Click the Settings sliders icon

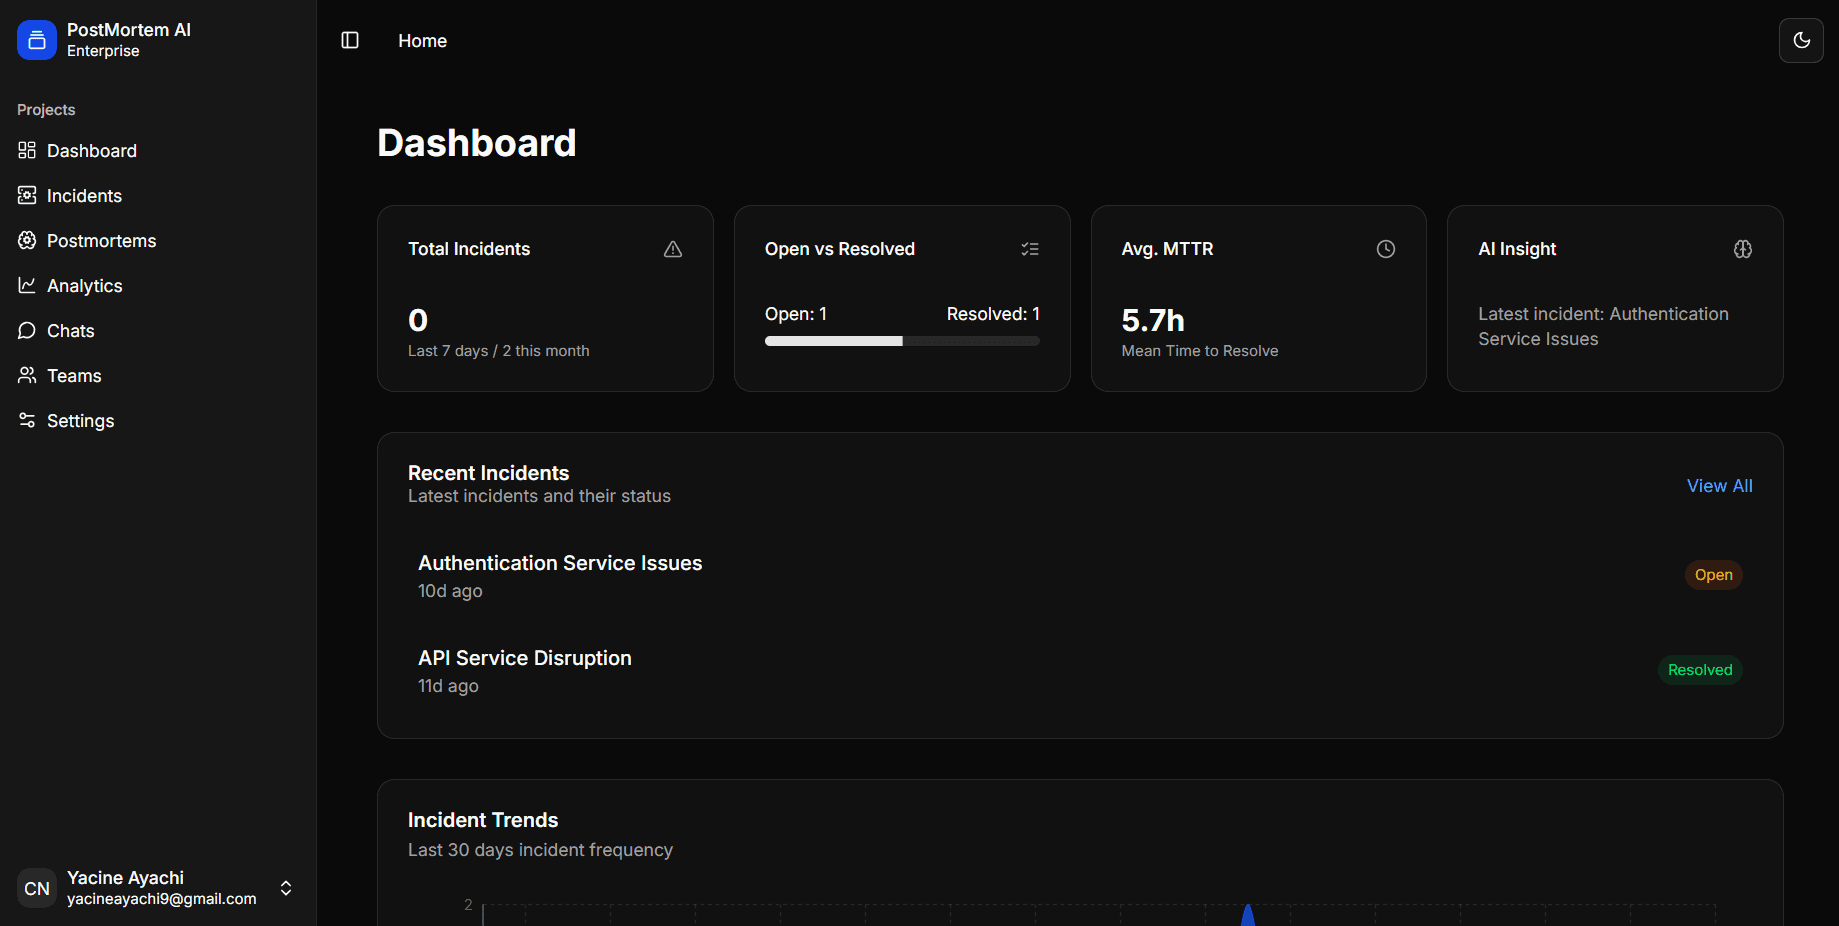coord(27,421)
